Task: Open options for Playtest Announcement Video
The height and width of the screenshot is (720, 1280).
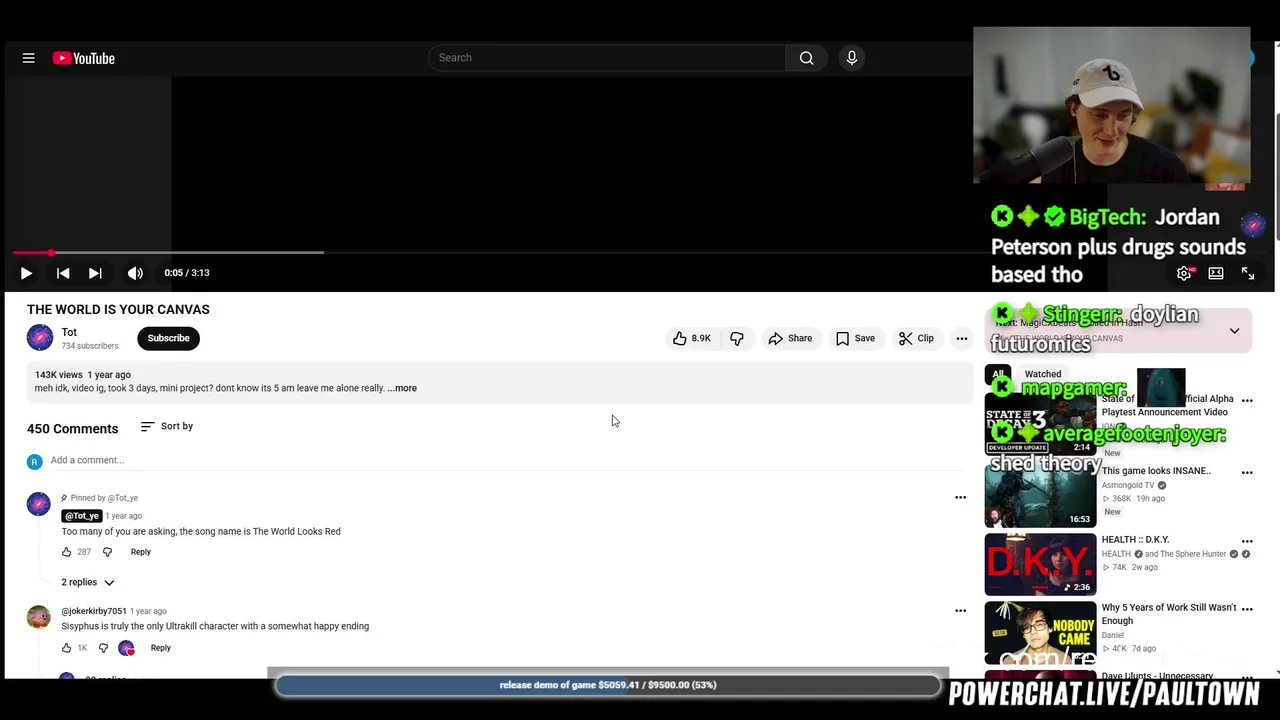Action: tap(1247, 400)
